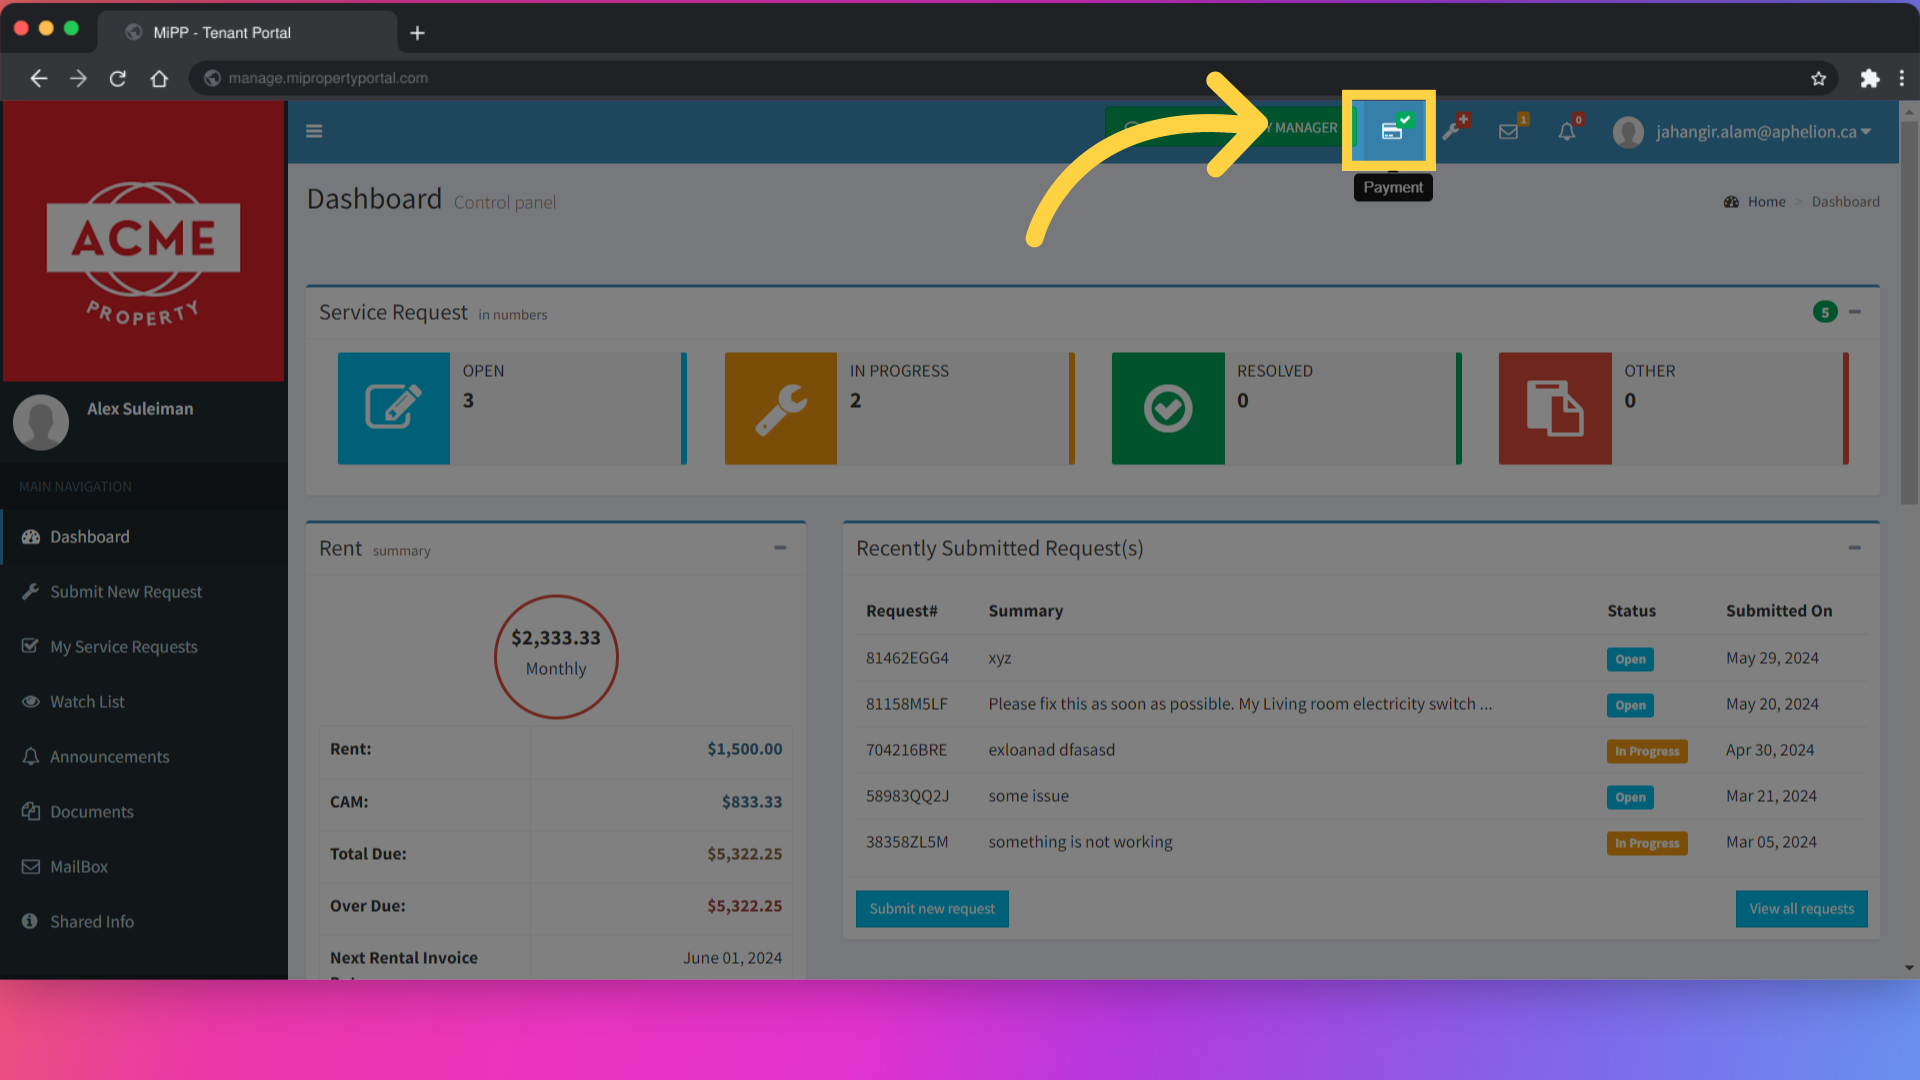The height and width of the screenshot is (1080, 1920).
Task: Go to My Service Requests
Action: [124, 647]
